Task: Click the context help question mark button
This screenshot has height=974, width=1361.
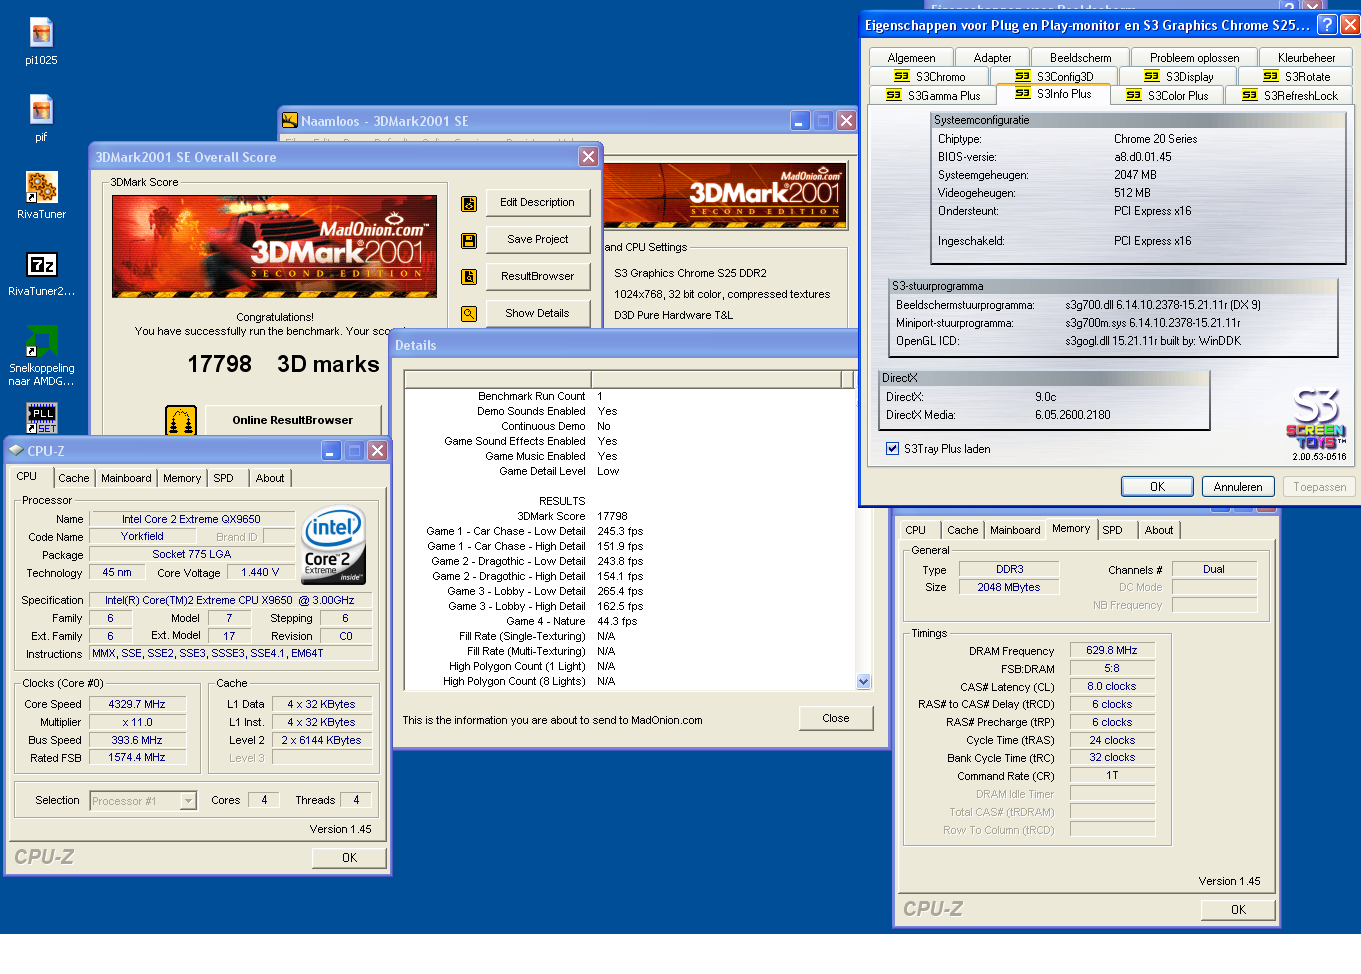Action: [1327, 25]
